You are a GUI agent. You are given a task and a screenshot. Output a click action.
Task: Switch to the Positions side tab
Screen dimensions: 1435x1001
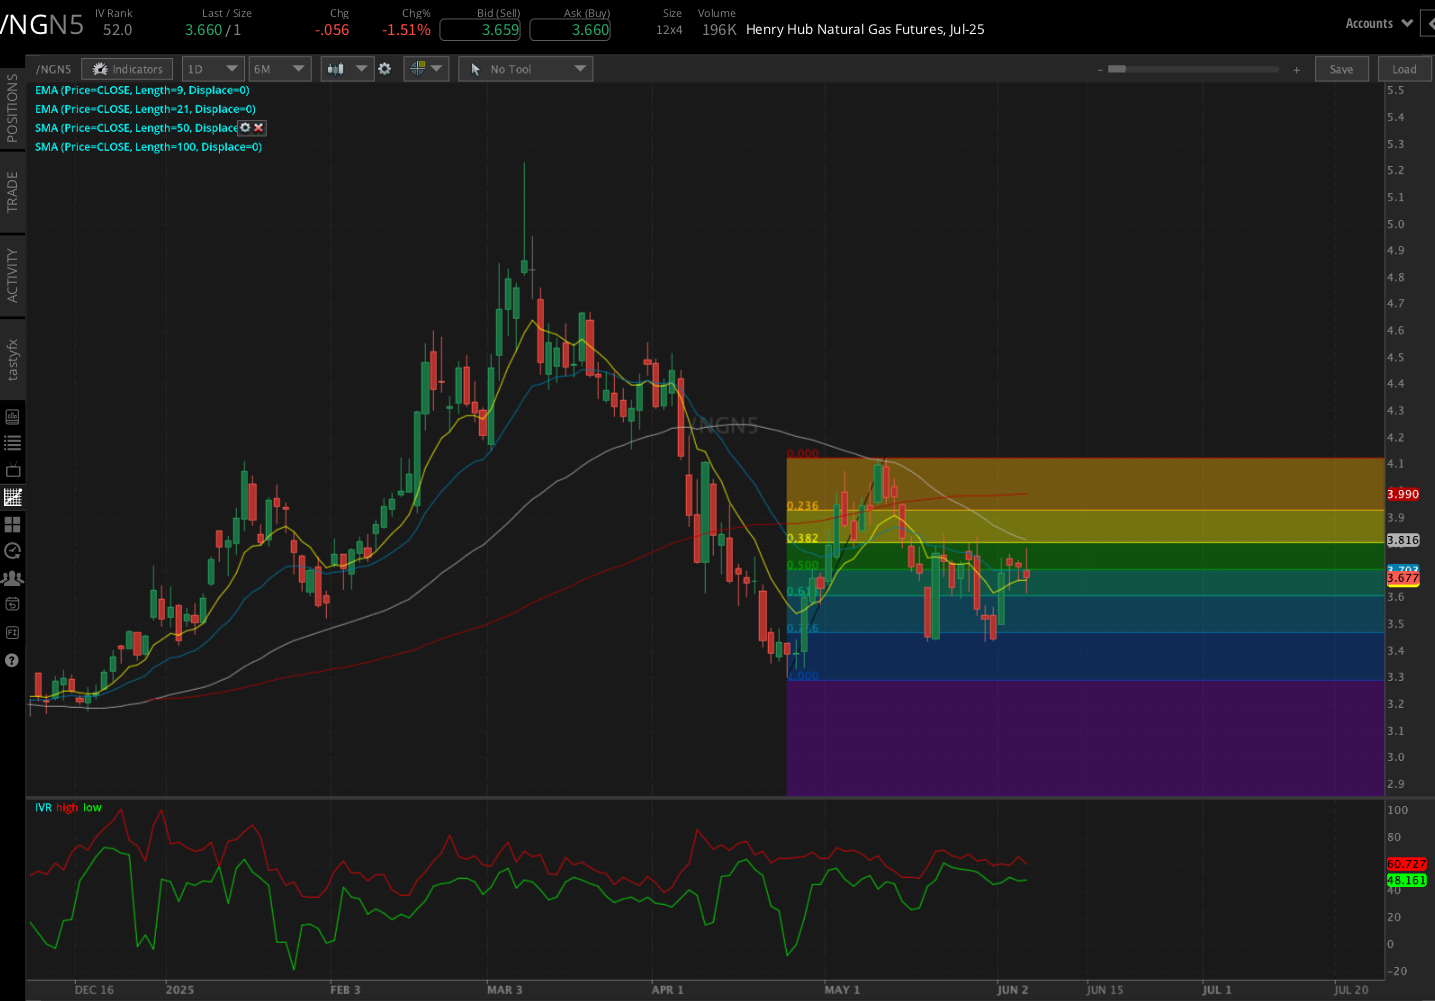tap(12, 108)
